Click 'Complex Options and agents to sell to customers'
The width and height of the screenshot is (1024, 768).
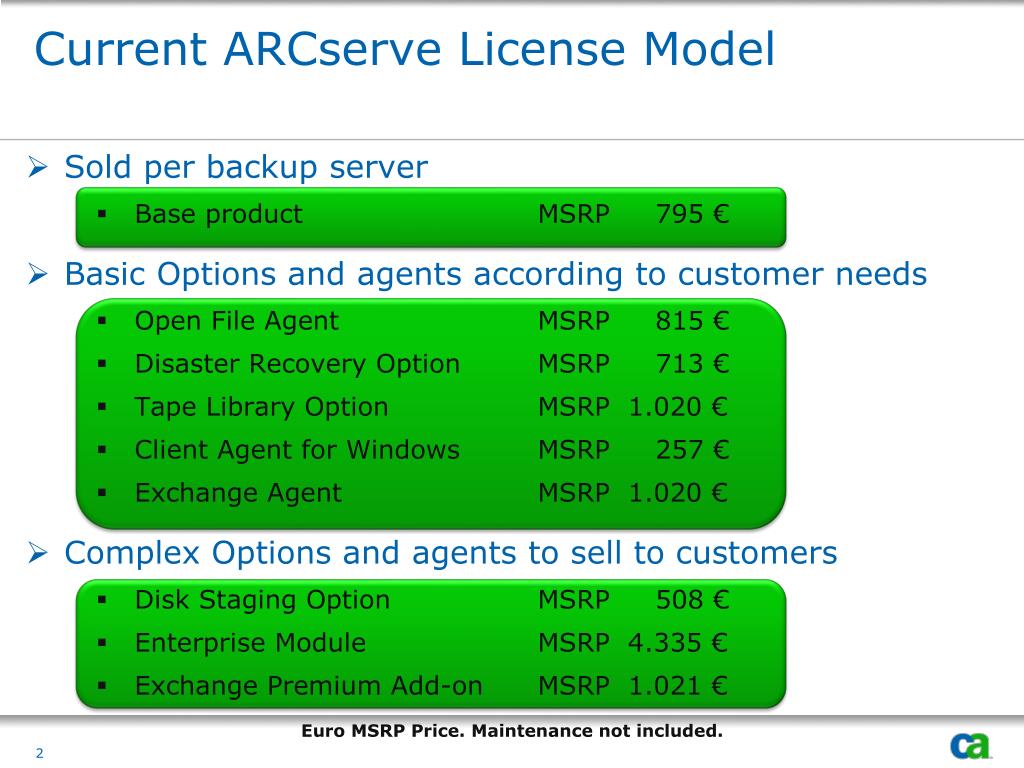coord(451,553)
